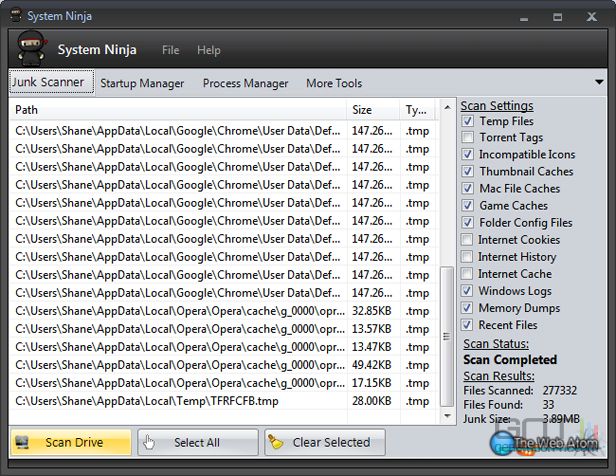This screenshot has width=616, height=476.
Task: Select the Opera cache row sized 32.85KB
Action: 223,311
